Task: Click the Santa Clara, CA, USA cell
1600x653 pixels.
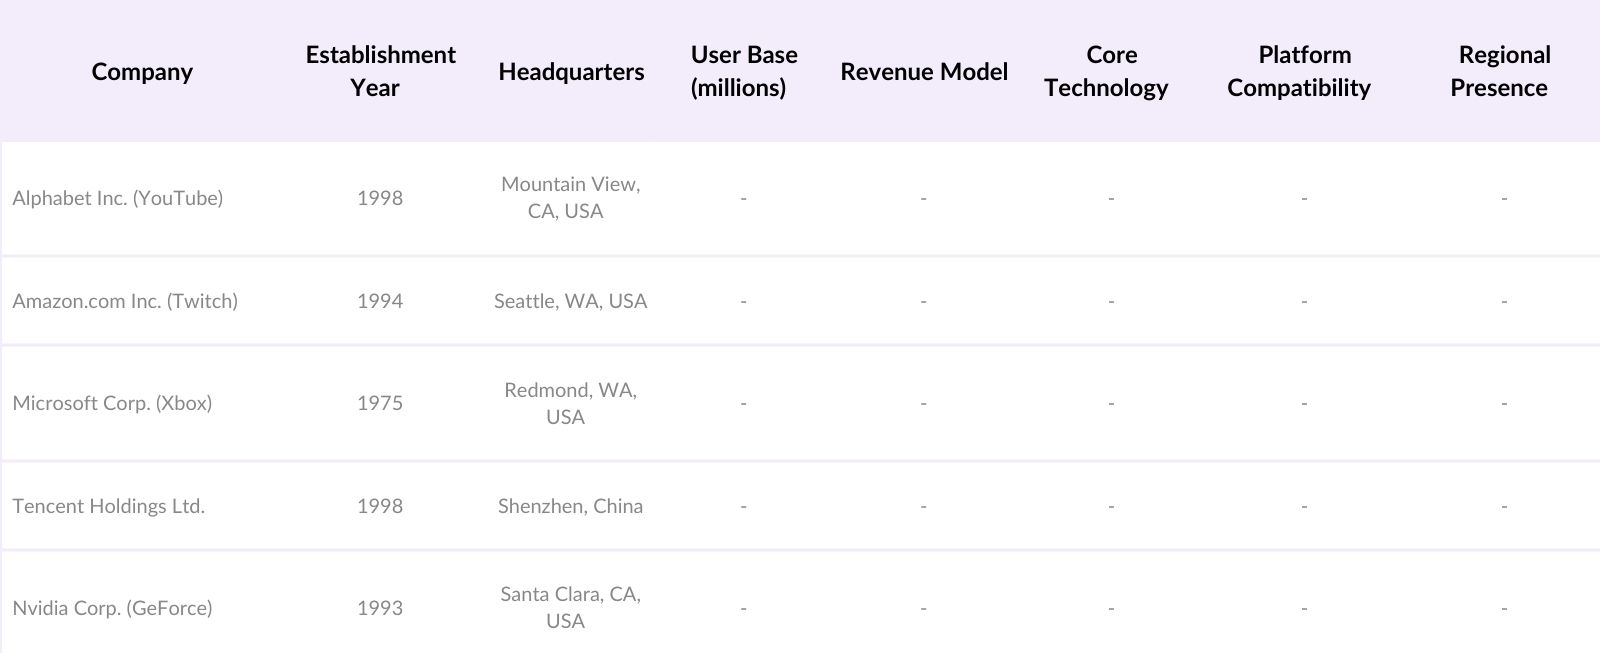Action: coord(570,608)
